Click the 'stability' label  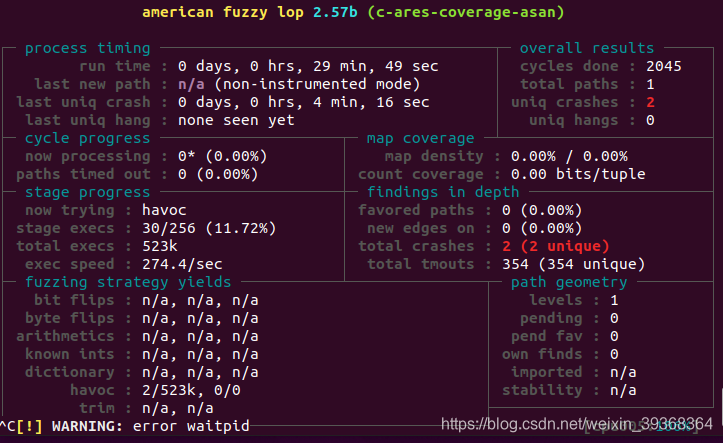coord(542,390)
